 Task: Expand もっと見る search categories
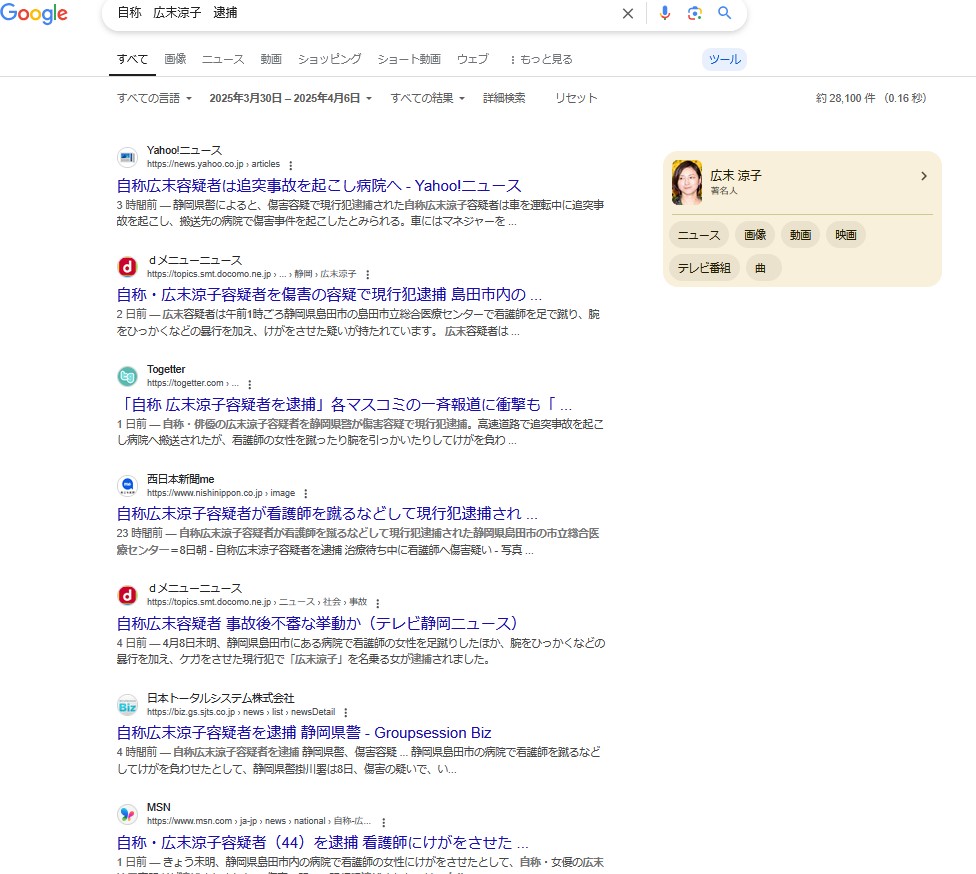coord(541,59)
